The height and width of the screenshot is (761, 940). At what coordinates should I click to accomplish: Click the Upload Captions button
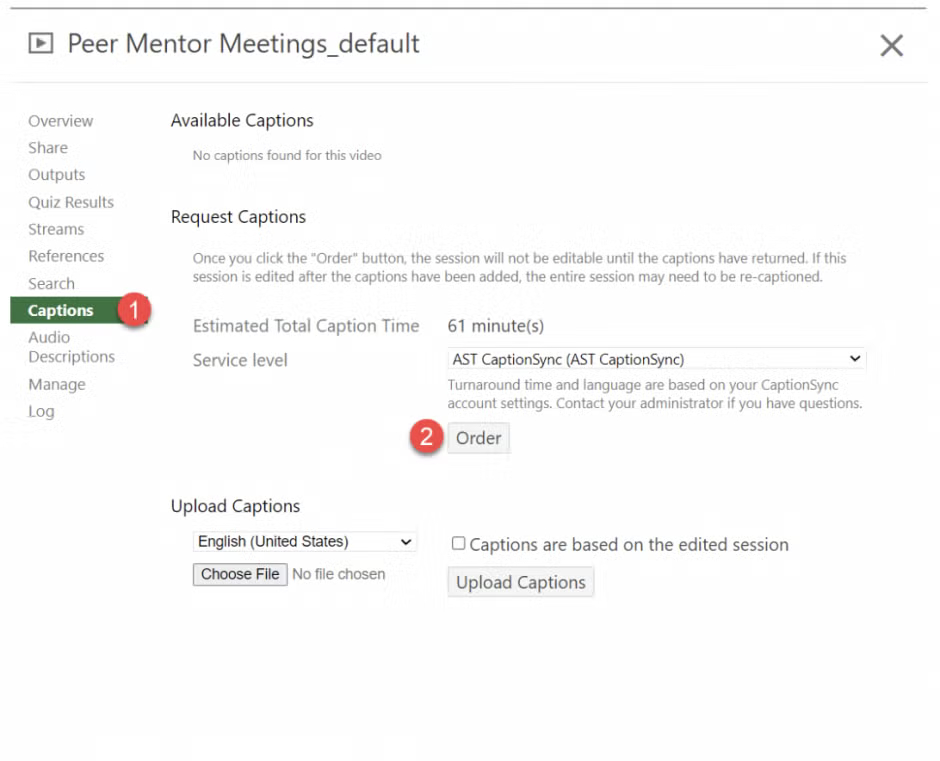(x=521, y=582)
